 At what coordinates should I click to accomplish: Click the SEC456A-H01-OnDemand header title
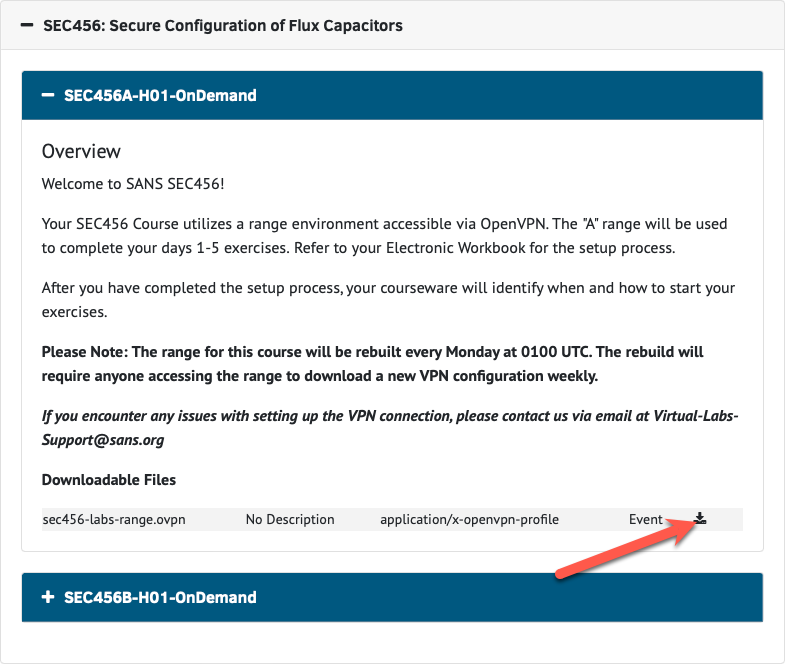[x=160, y=95]
